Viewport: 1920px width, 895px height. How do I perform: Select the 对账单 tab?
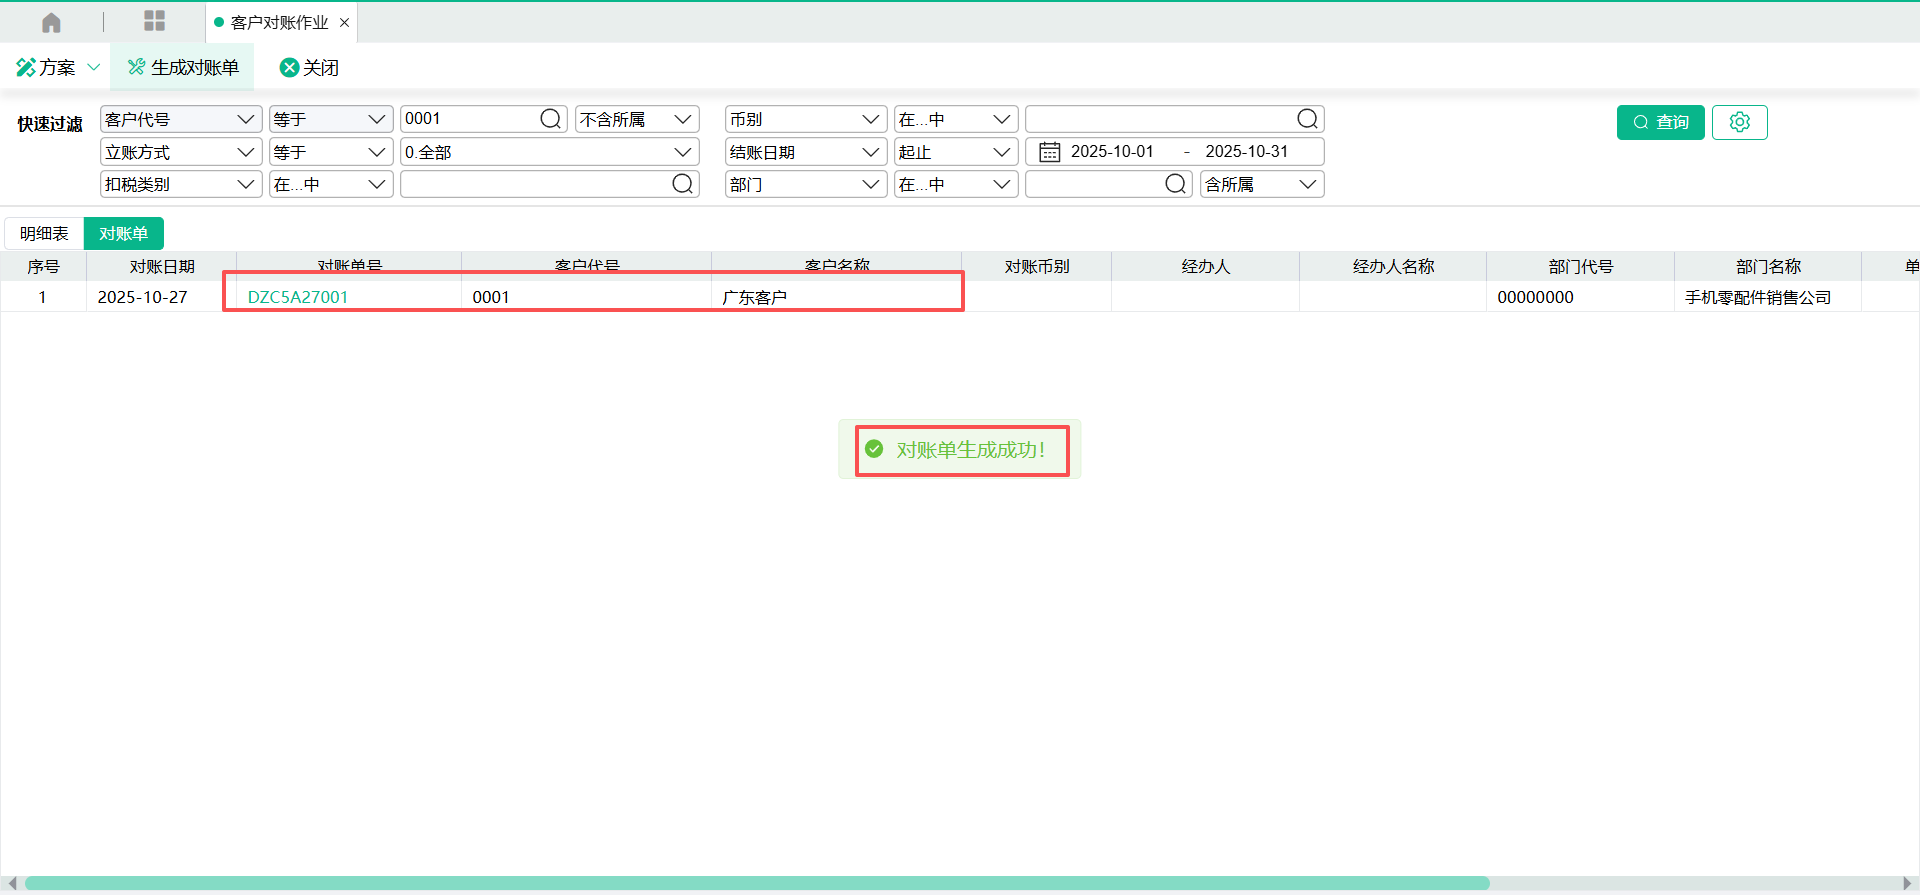pyautogui.click(x=123, y=233)
